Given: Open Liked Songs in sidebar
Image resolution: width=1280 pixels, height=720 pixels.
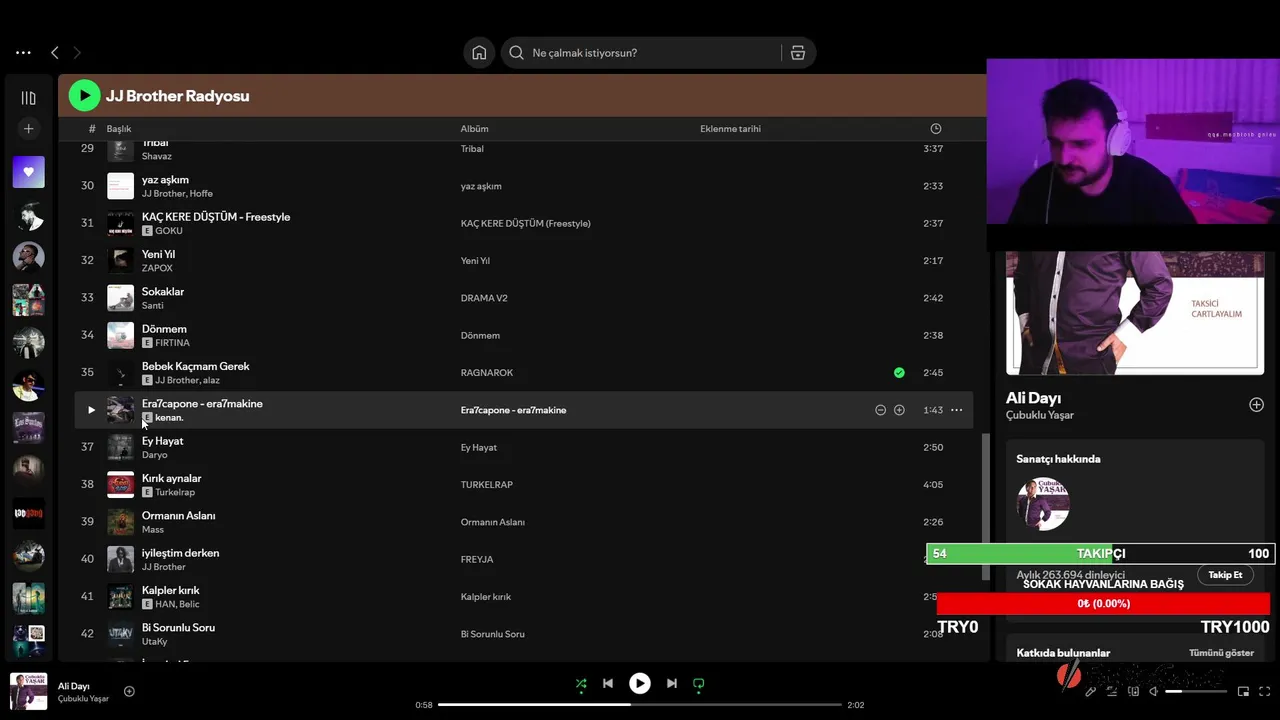Looking at the screenshot, I should pos(28,172).
